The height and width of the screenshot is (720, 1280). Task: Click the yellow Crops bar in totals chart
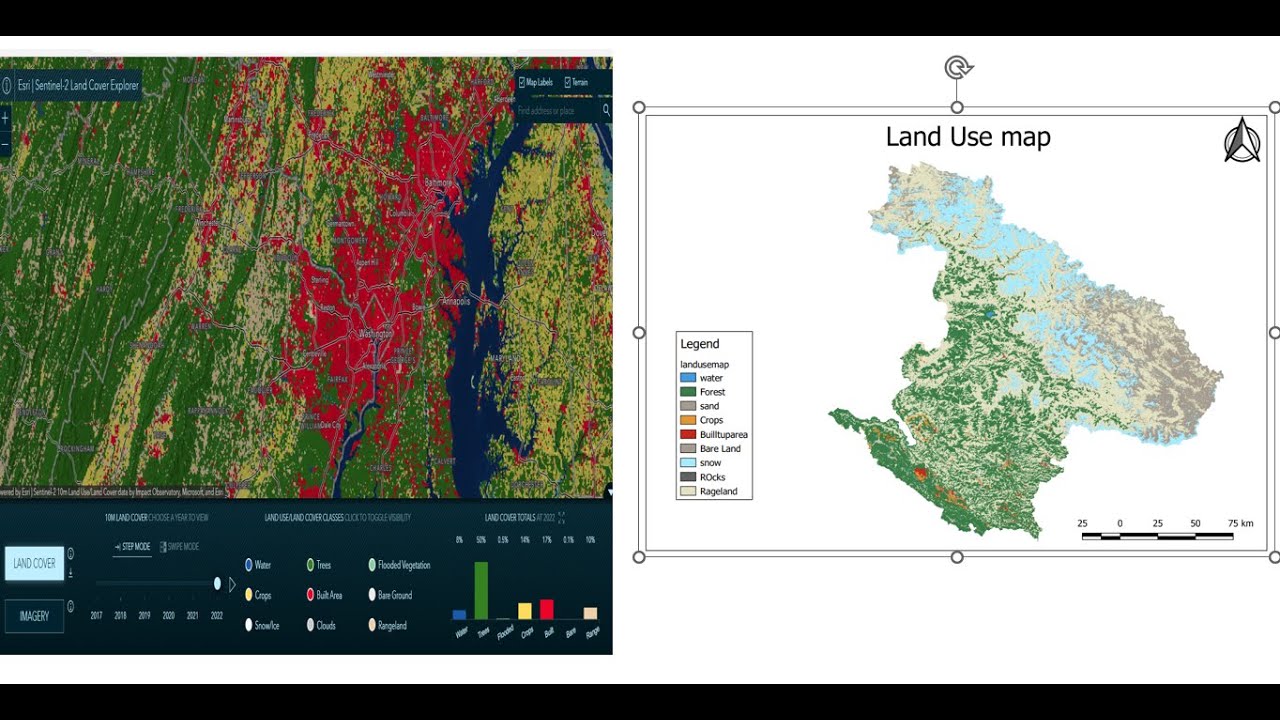pos(524,611)
